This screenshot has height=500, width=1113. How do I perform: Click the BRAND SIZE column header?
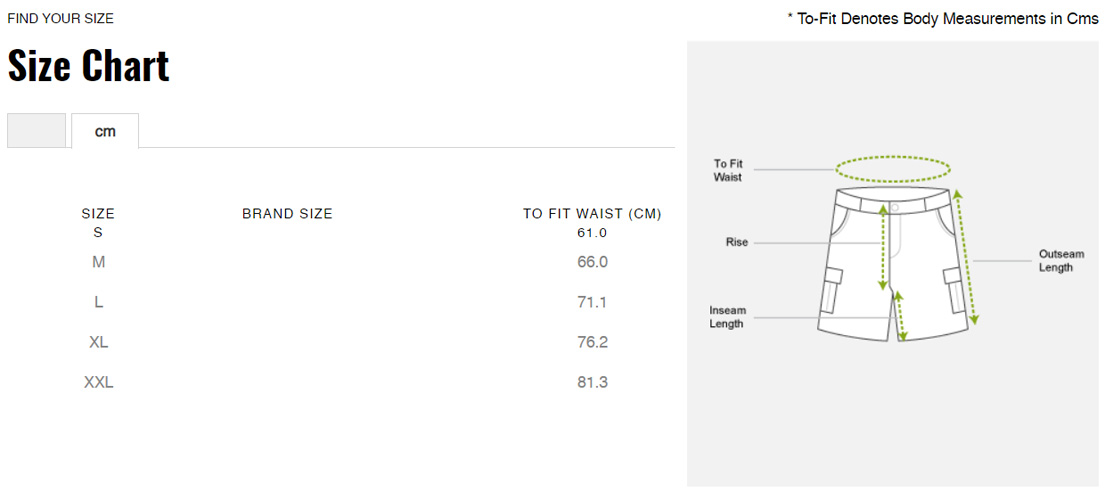coord(287,214)
